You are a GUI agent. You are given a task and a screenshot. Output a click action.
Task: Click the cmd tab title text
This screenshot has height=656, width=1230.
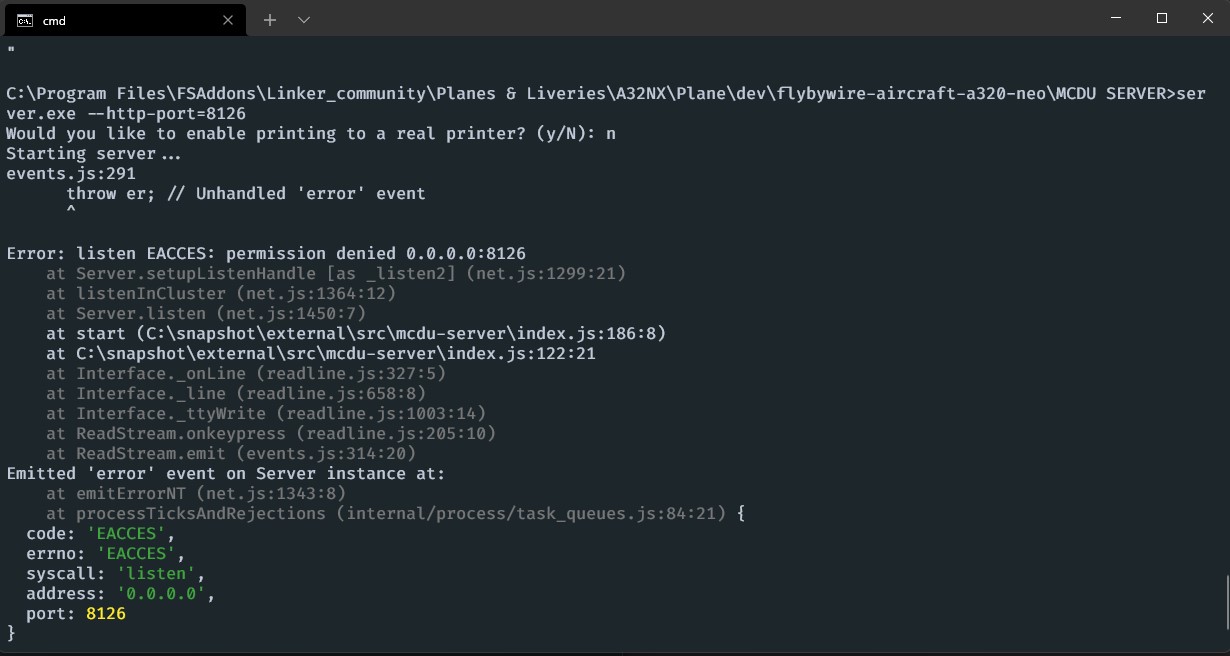(x=54, y=19)
